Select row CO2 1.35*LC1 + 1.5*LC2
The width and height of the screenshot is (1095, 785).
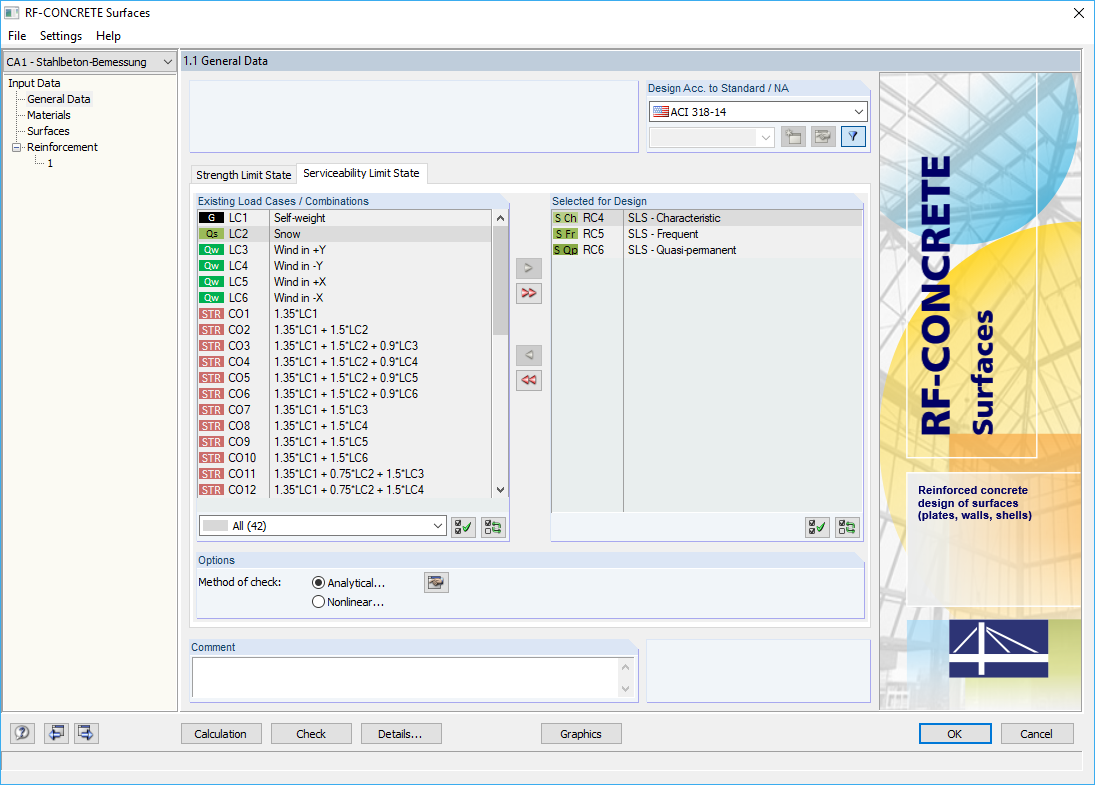[x=345, y=330]
